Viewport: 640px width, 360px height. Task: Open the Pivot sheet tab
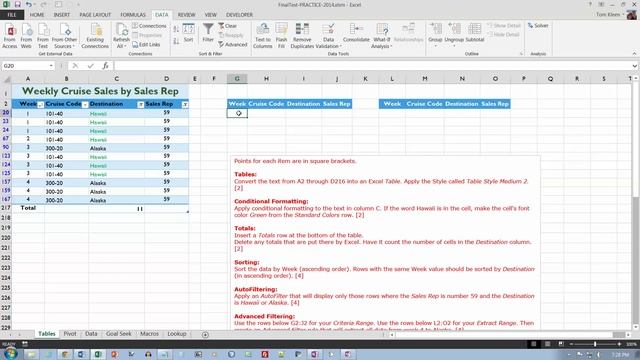tap(70, 334)
